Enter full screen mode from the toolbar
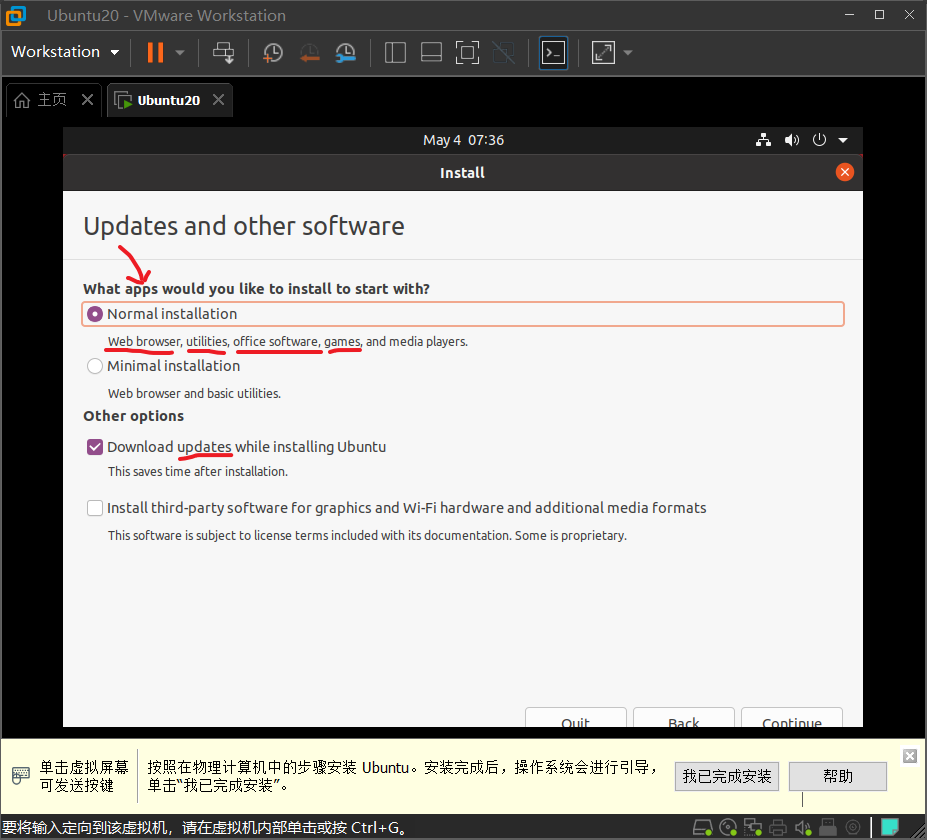Screen dimensions: 927x840 (467, 53)
